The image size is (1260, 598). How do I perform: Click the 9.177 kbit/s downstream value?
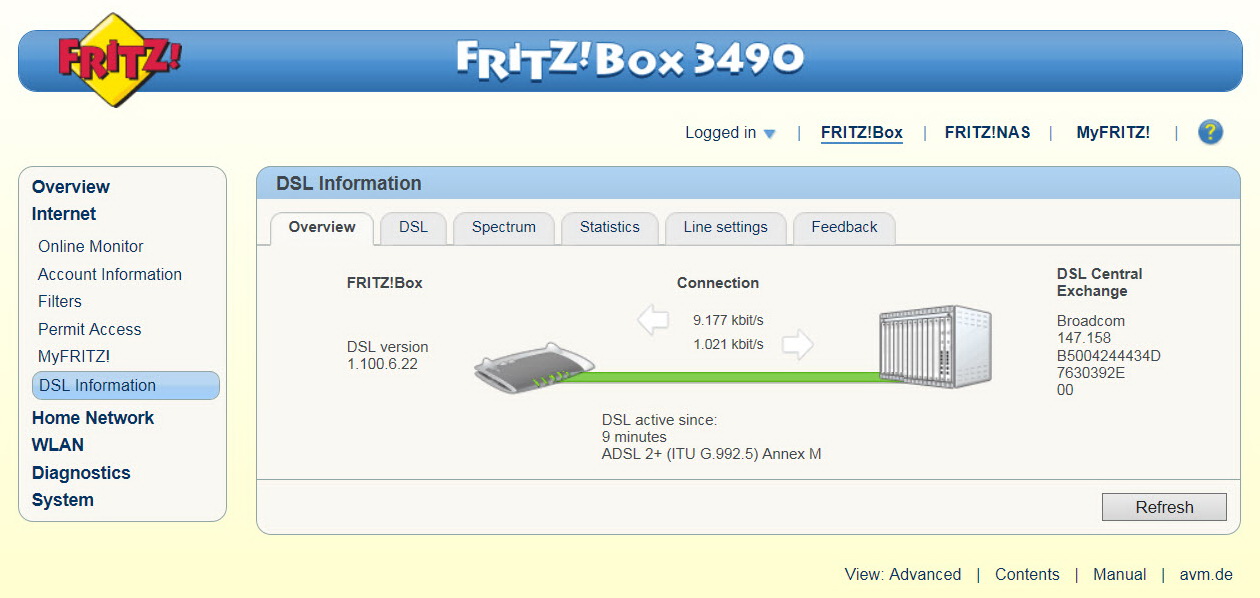click(728, 321)
